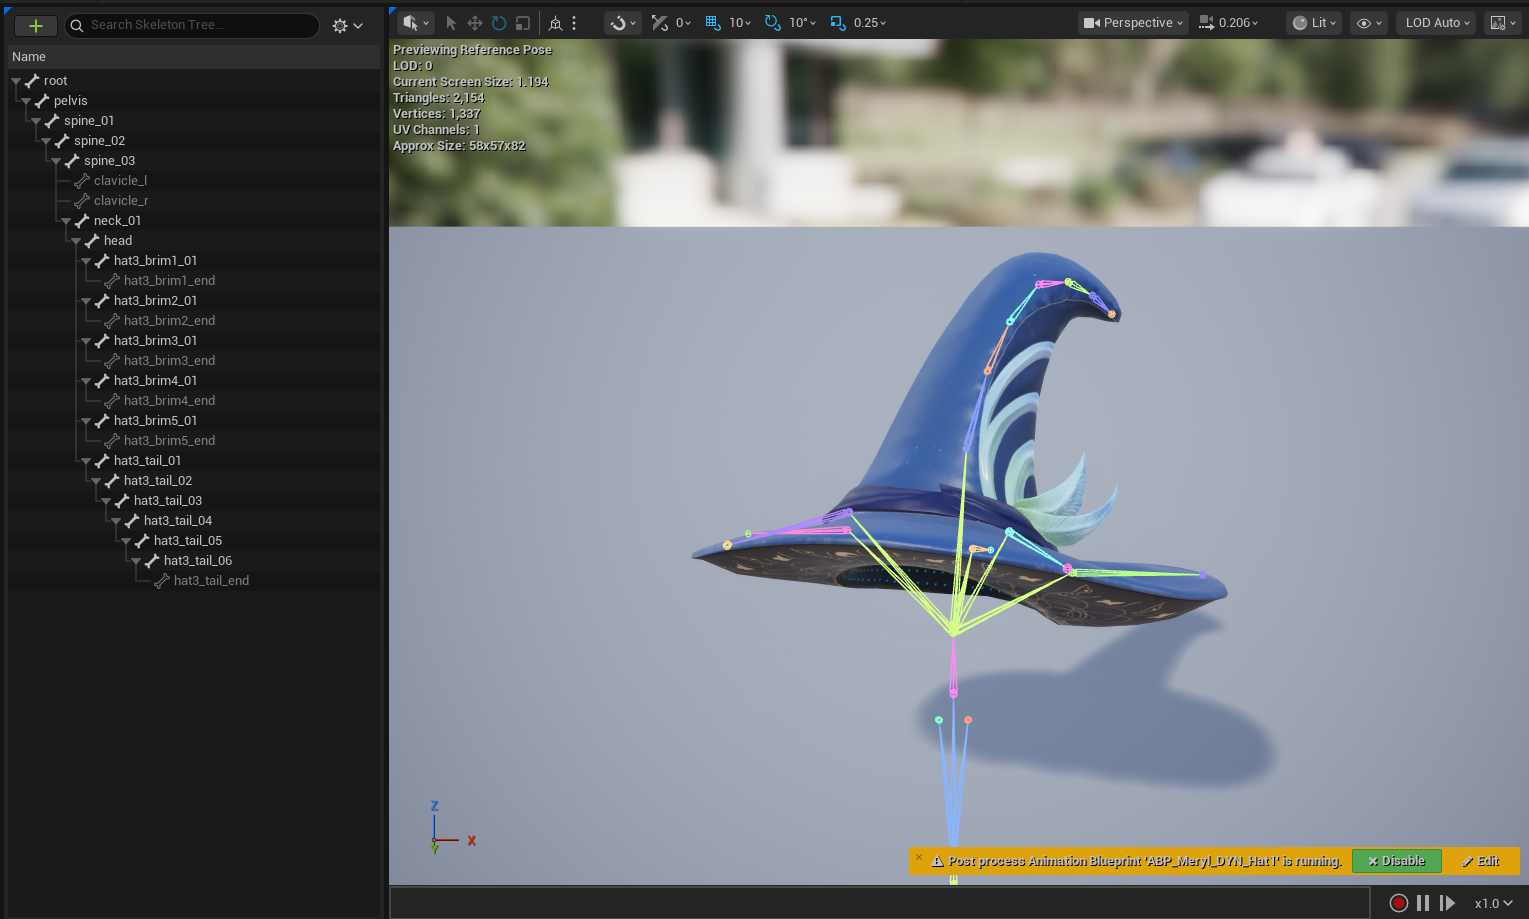This screenshot has width=1529, height=919.
Task: Edit the post process Animation Blueprint
Action: pos(1480,861)
